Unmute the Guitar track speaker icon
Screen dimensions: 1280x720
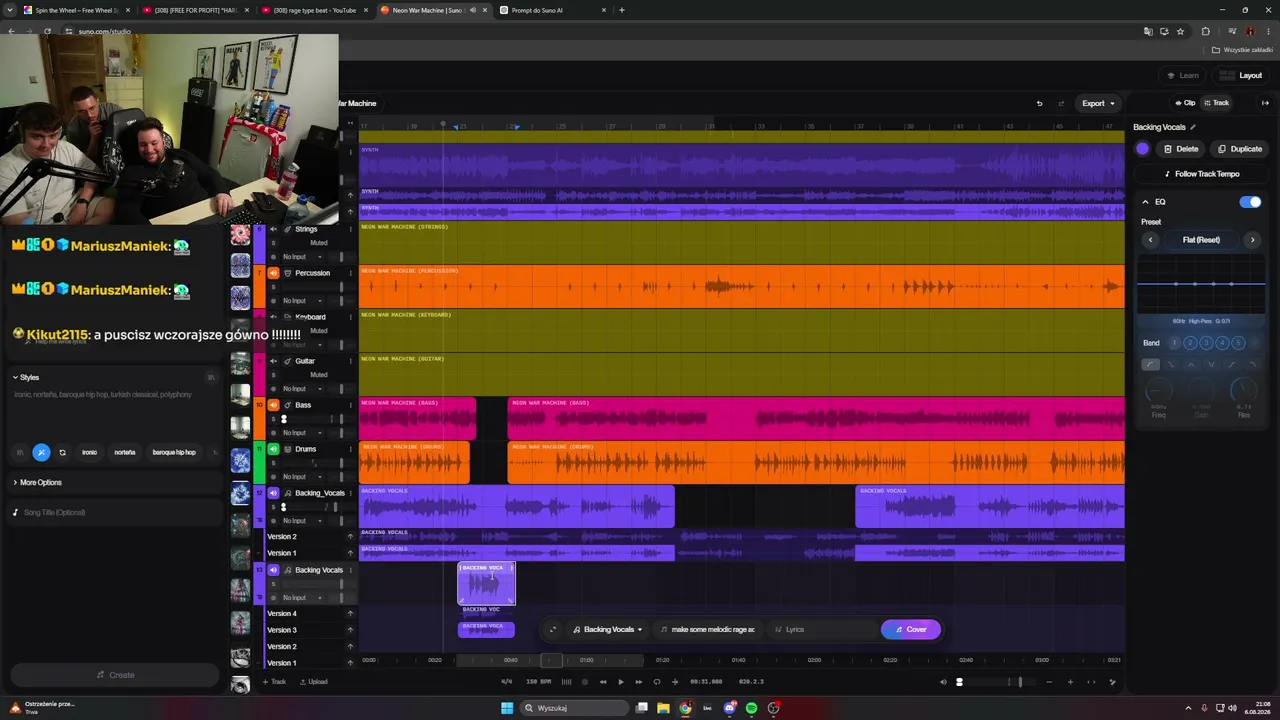pyautogui.click(x=273, y=361)
